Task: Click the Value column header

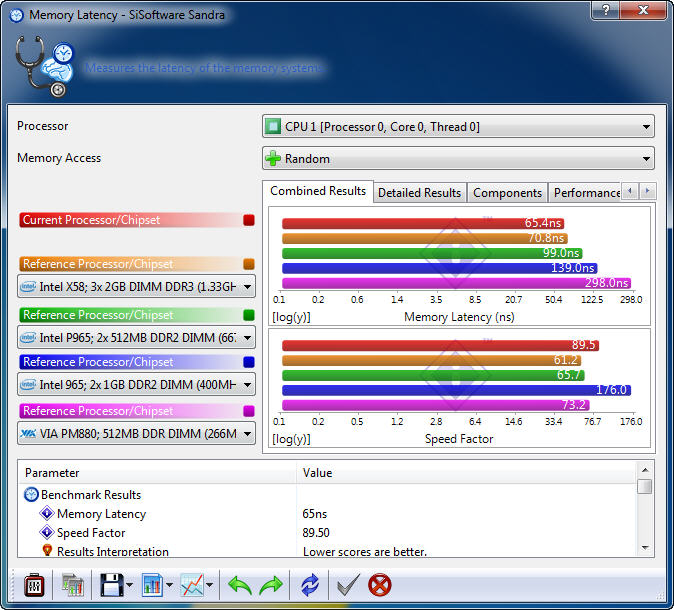Action: pyautogui.click(x=466, y=473)
